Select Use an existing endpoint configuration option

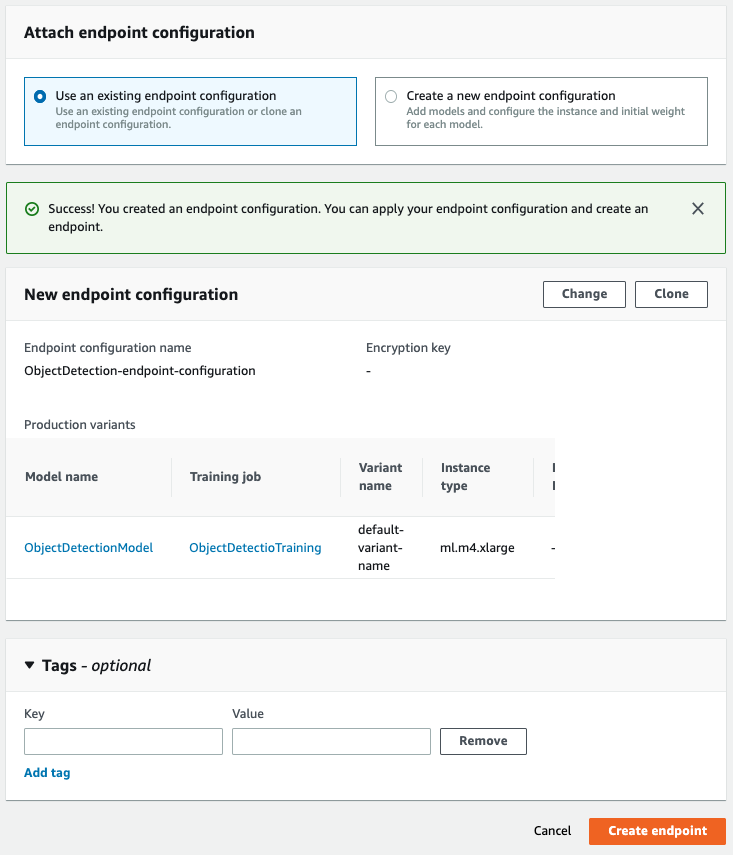40,97
